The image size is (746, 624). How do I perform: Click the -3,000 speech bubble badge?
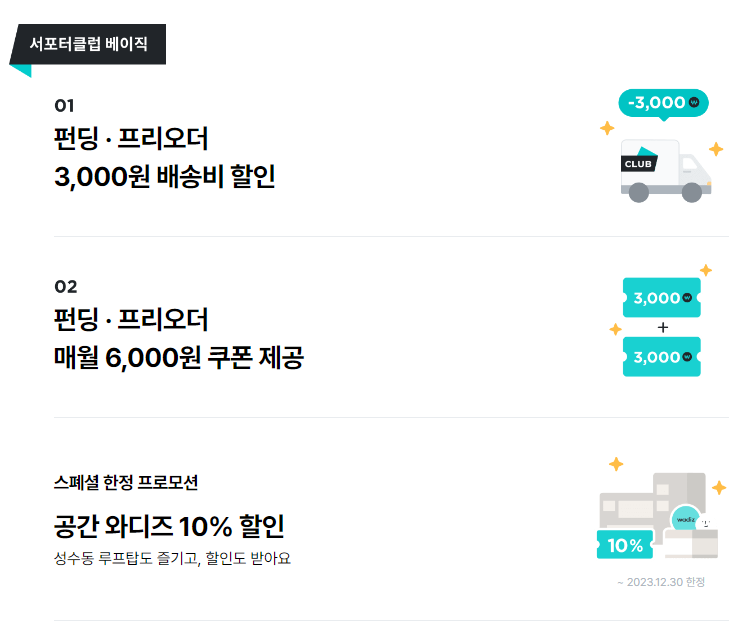point(662,102)
